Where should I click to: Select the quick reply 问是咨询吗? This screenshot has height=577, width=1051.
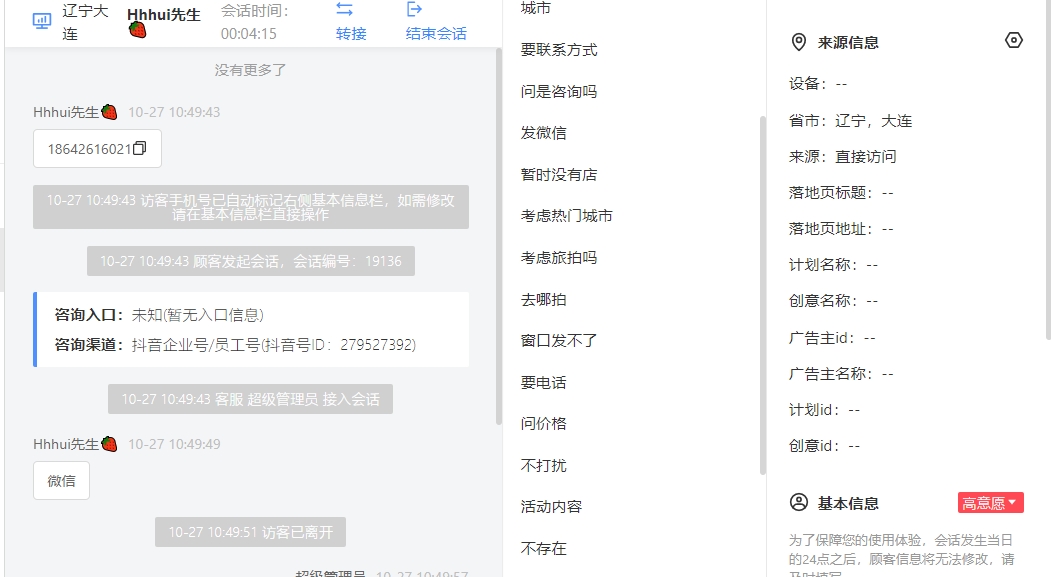point(558,91)
